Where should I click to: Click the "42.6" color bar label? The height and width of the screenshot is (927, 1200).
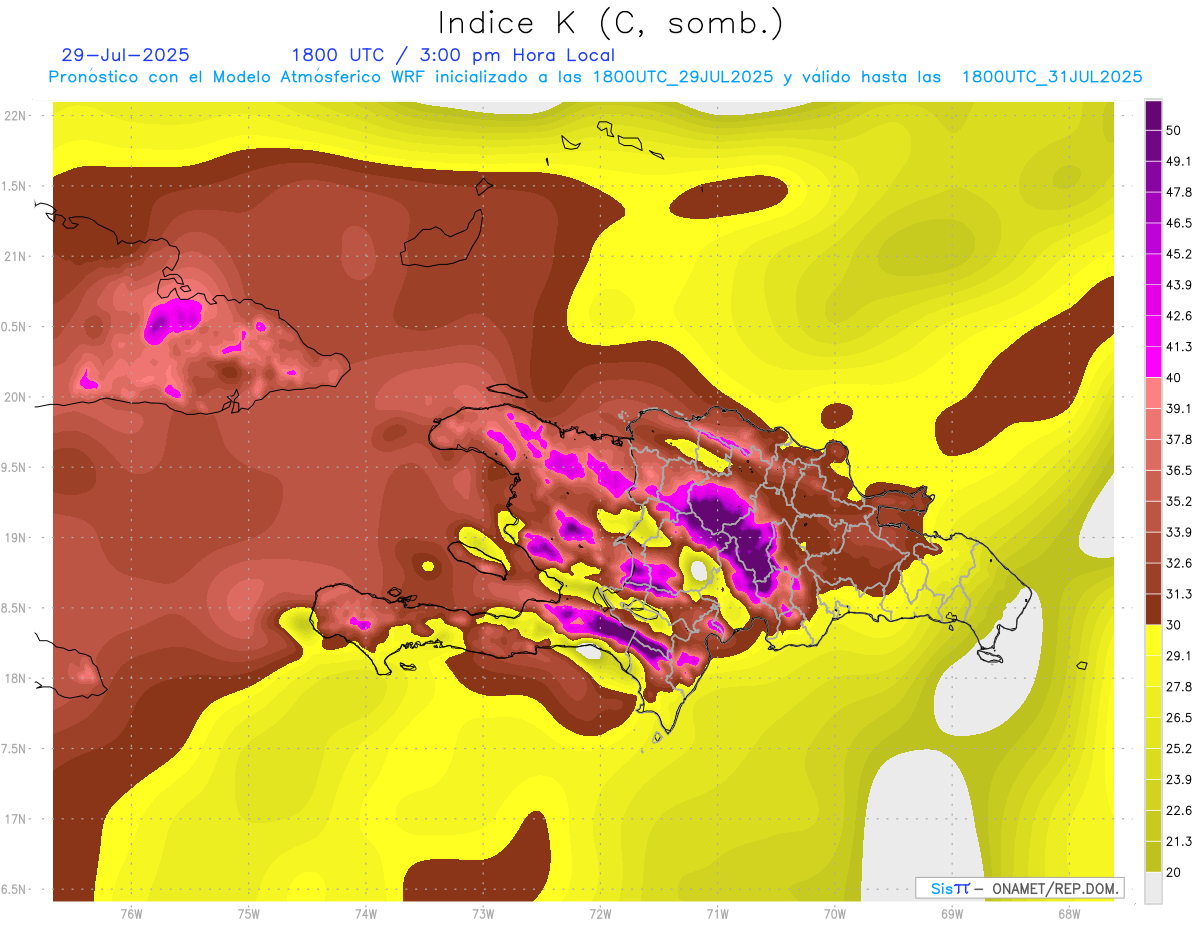tap(1181, 316)
